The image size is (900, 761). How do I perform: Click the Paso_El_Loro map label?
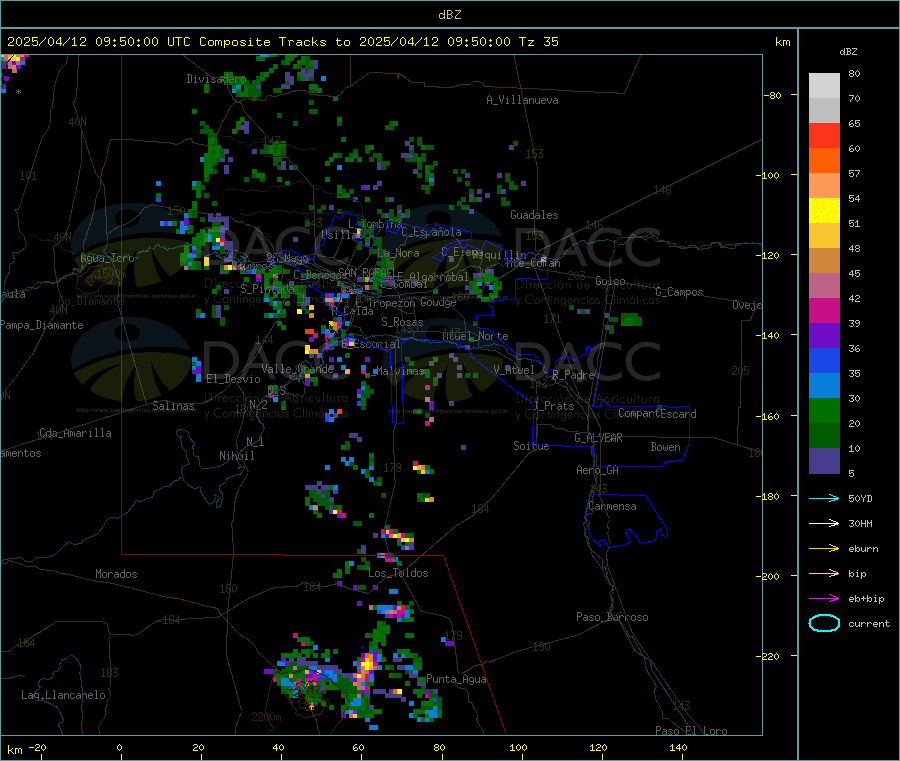[x=691, y=731]
